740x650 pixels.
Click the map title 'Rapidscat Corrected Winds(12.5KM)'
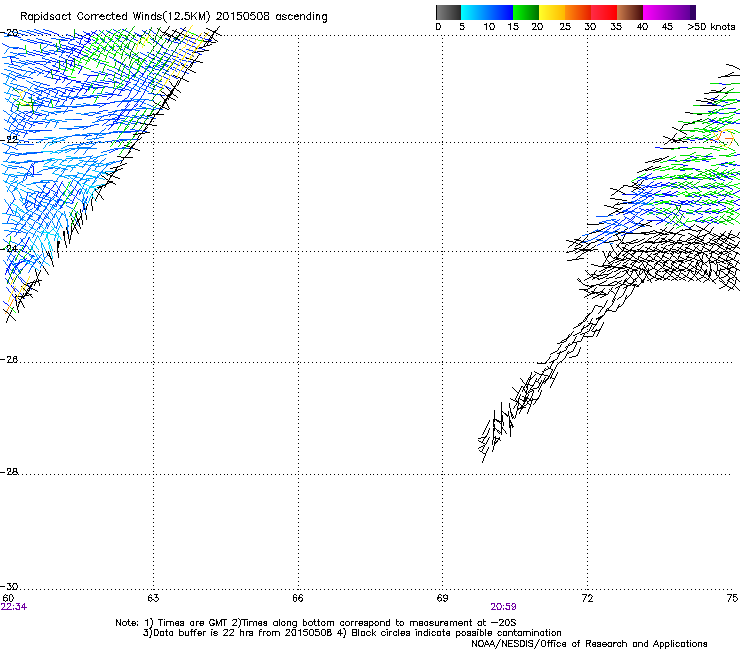[115, 17]
